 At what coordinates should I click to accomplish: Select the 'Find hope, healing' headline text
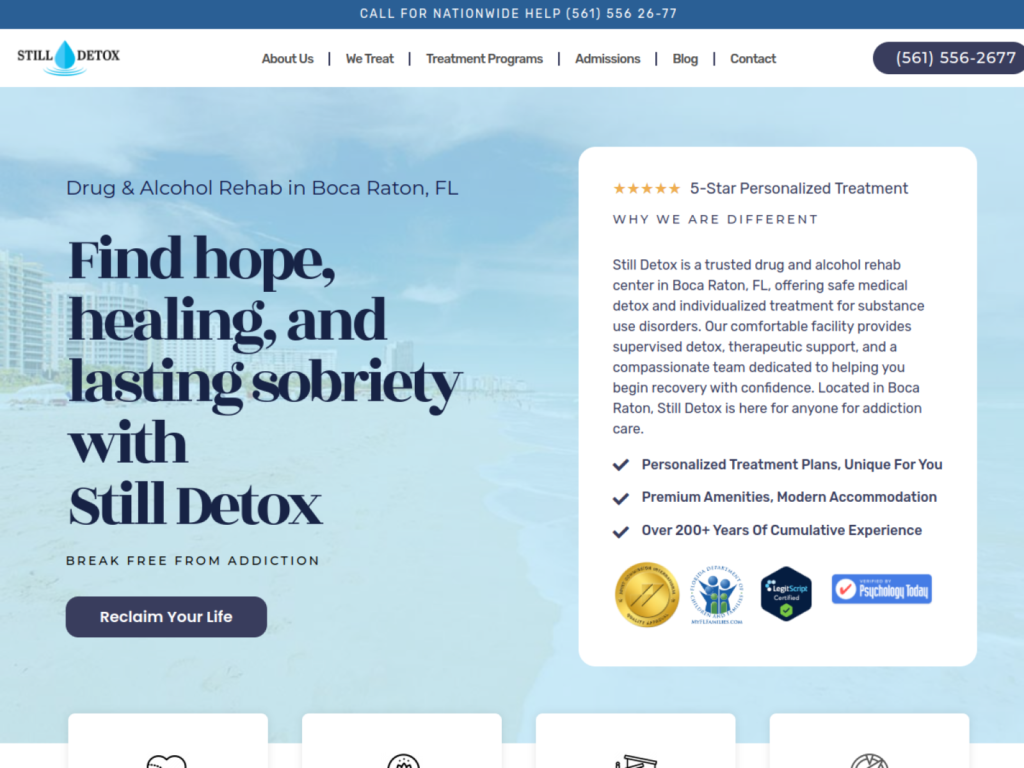(x=265, y=381)
